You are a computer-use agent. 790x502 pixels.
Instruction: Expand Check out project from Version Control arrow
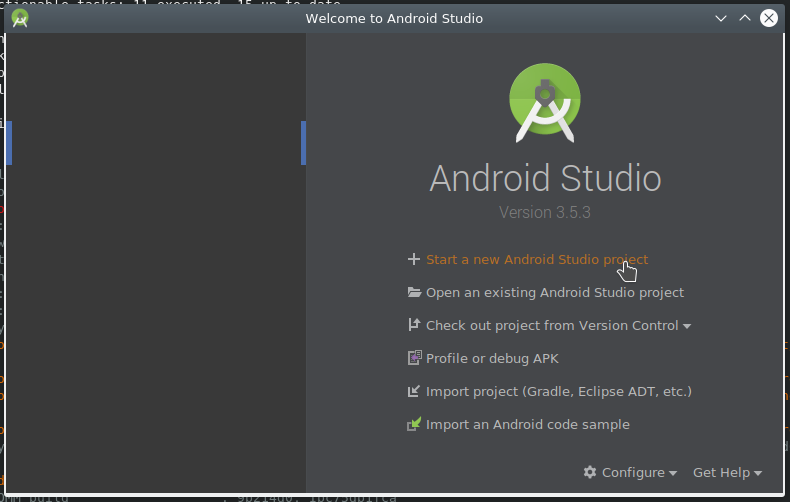tap(687, 326)
